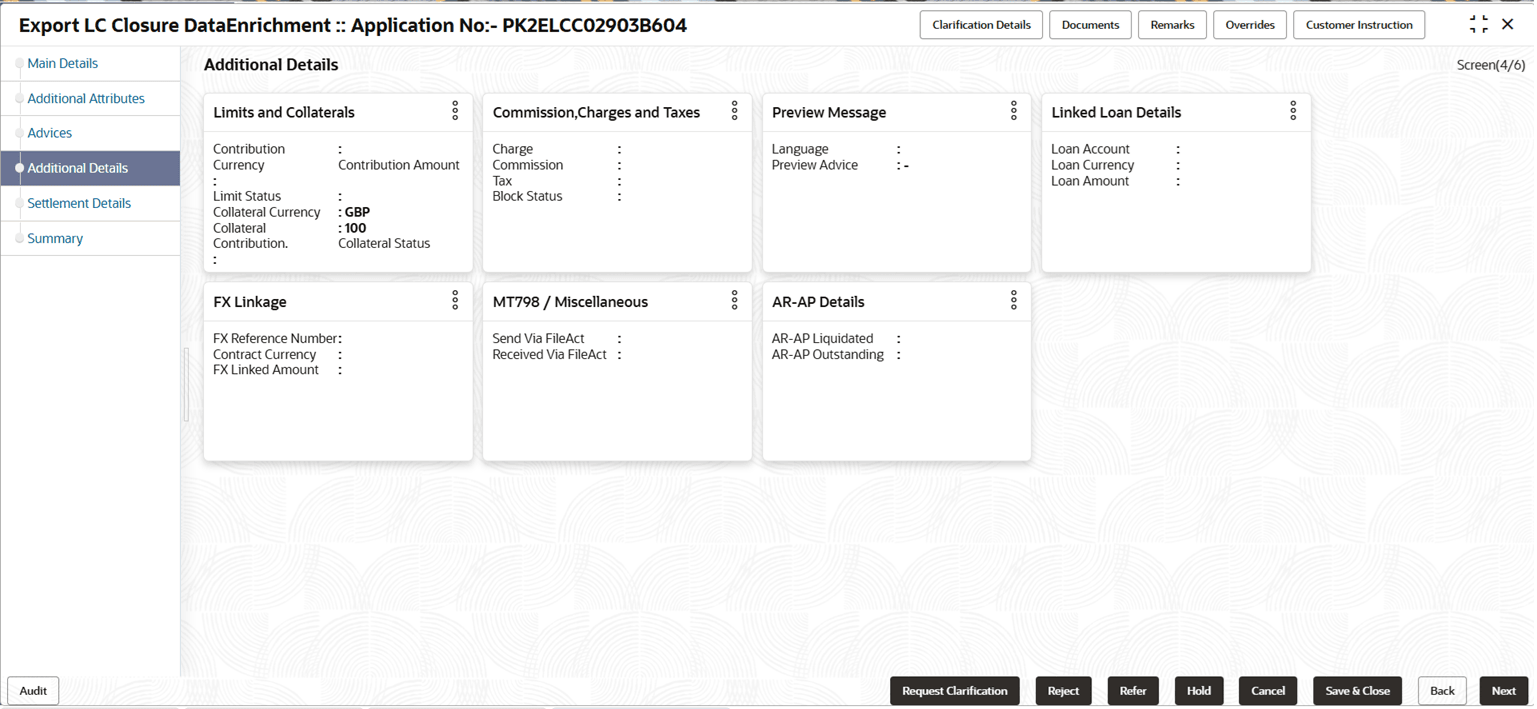The width and height of the screenshot is (1537, 709).
Task: Click the Preview Advice label
Action: click(x=815, y=165)
